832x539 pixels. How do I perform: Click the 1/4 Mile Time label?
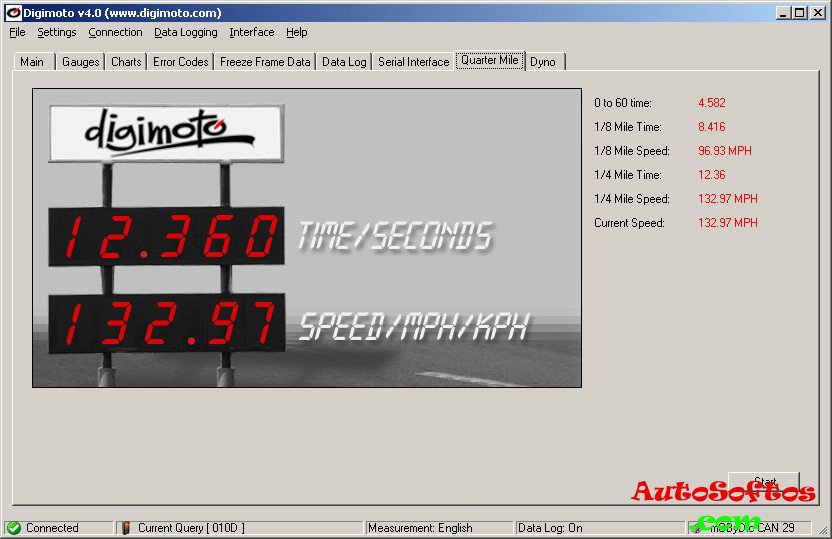(628, 175)
